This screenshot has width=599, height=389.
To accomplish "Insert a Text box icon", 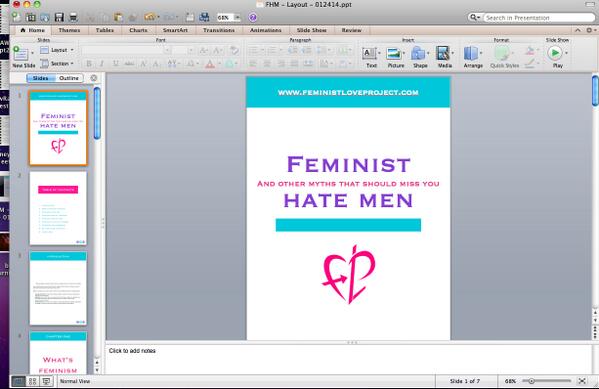I will [x=369, y=53].
